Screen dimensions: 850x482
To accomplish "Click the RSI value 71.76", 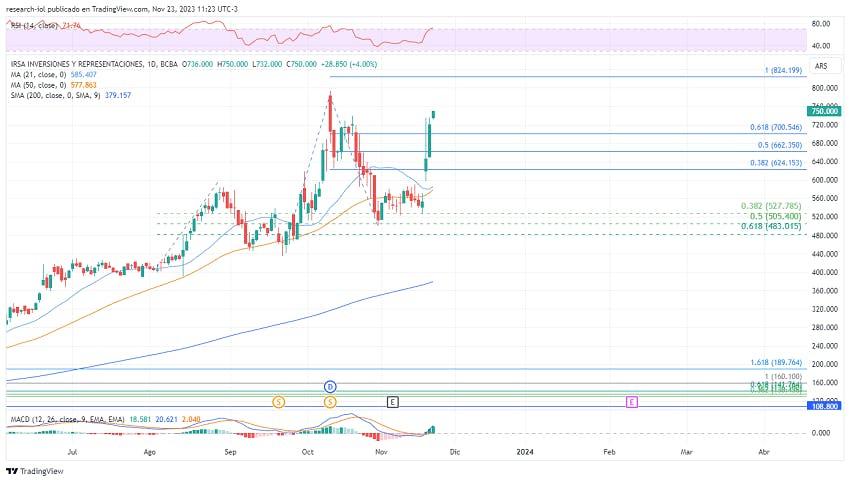I will pos(72,25).
